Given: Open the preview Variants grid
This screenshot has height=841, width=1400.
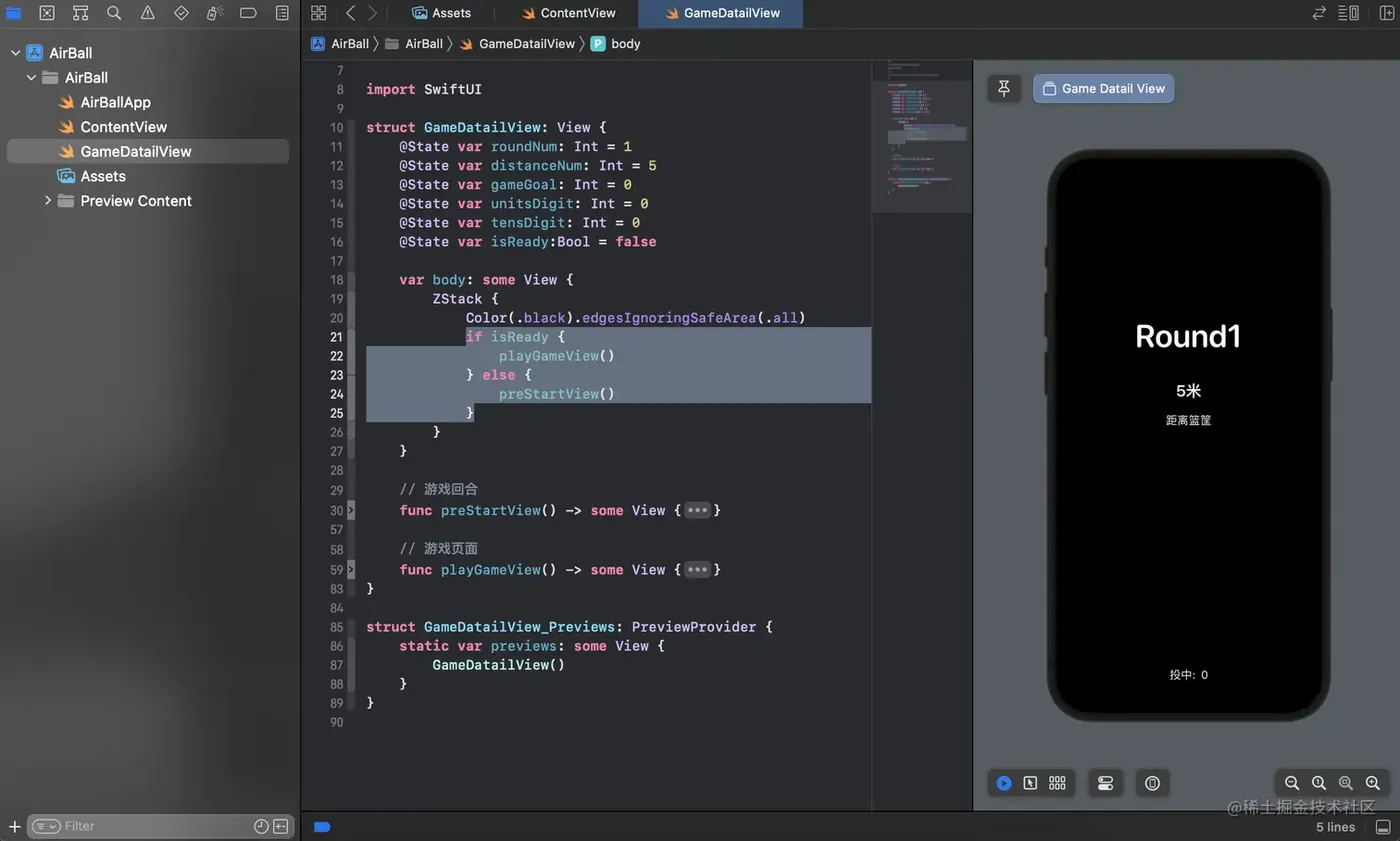Looking at the screenshot, I should tap(1057, 783).
